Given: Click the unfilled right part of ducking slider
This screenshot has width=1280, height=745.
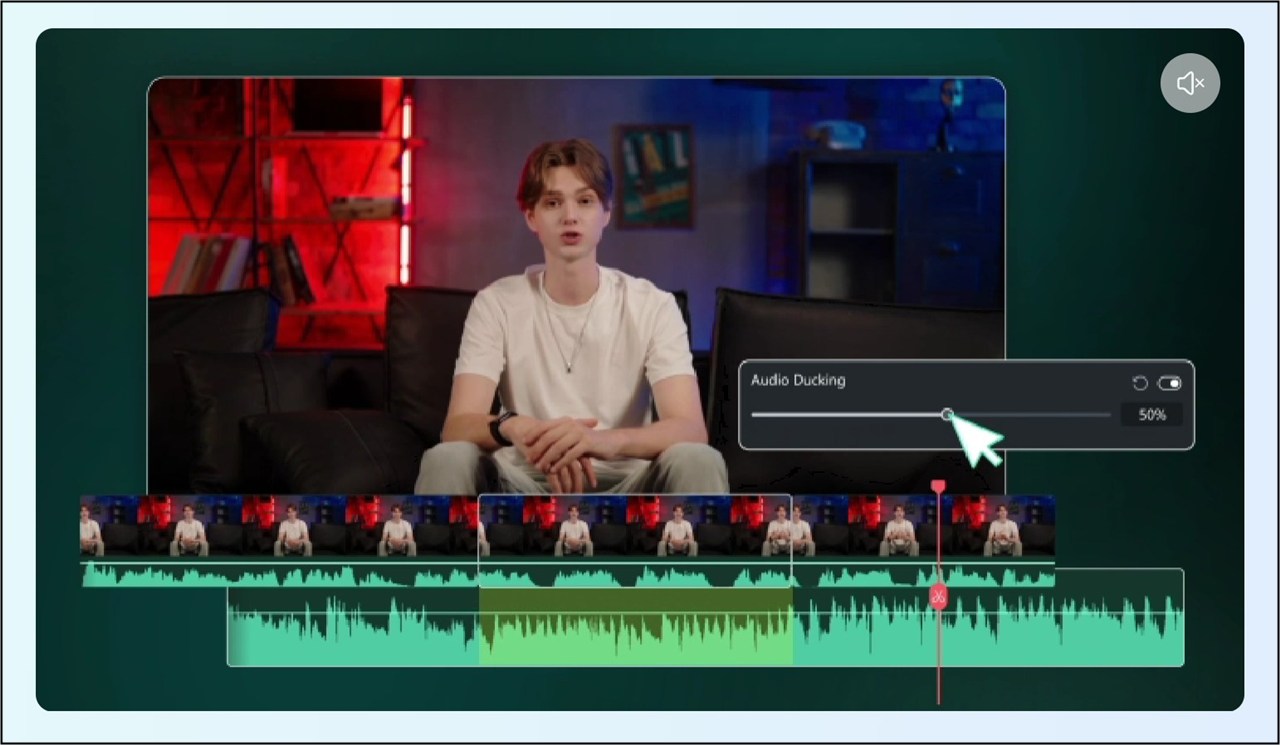Looking at the screenshot, I should pyautogui.click(x=1030, y=414).
